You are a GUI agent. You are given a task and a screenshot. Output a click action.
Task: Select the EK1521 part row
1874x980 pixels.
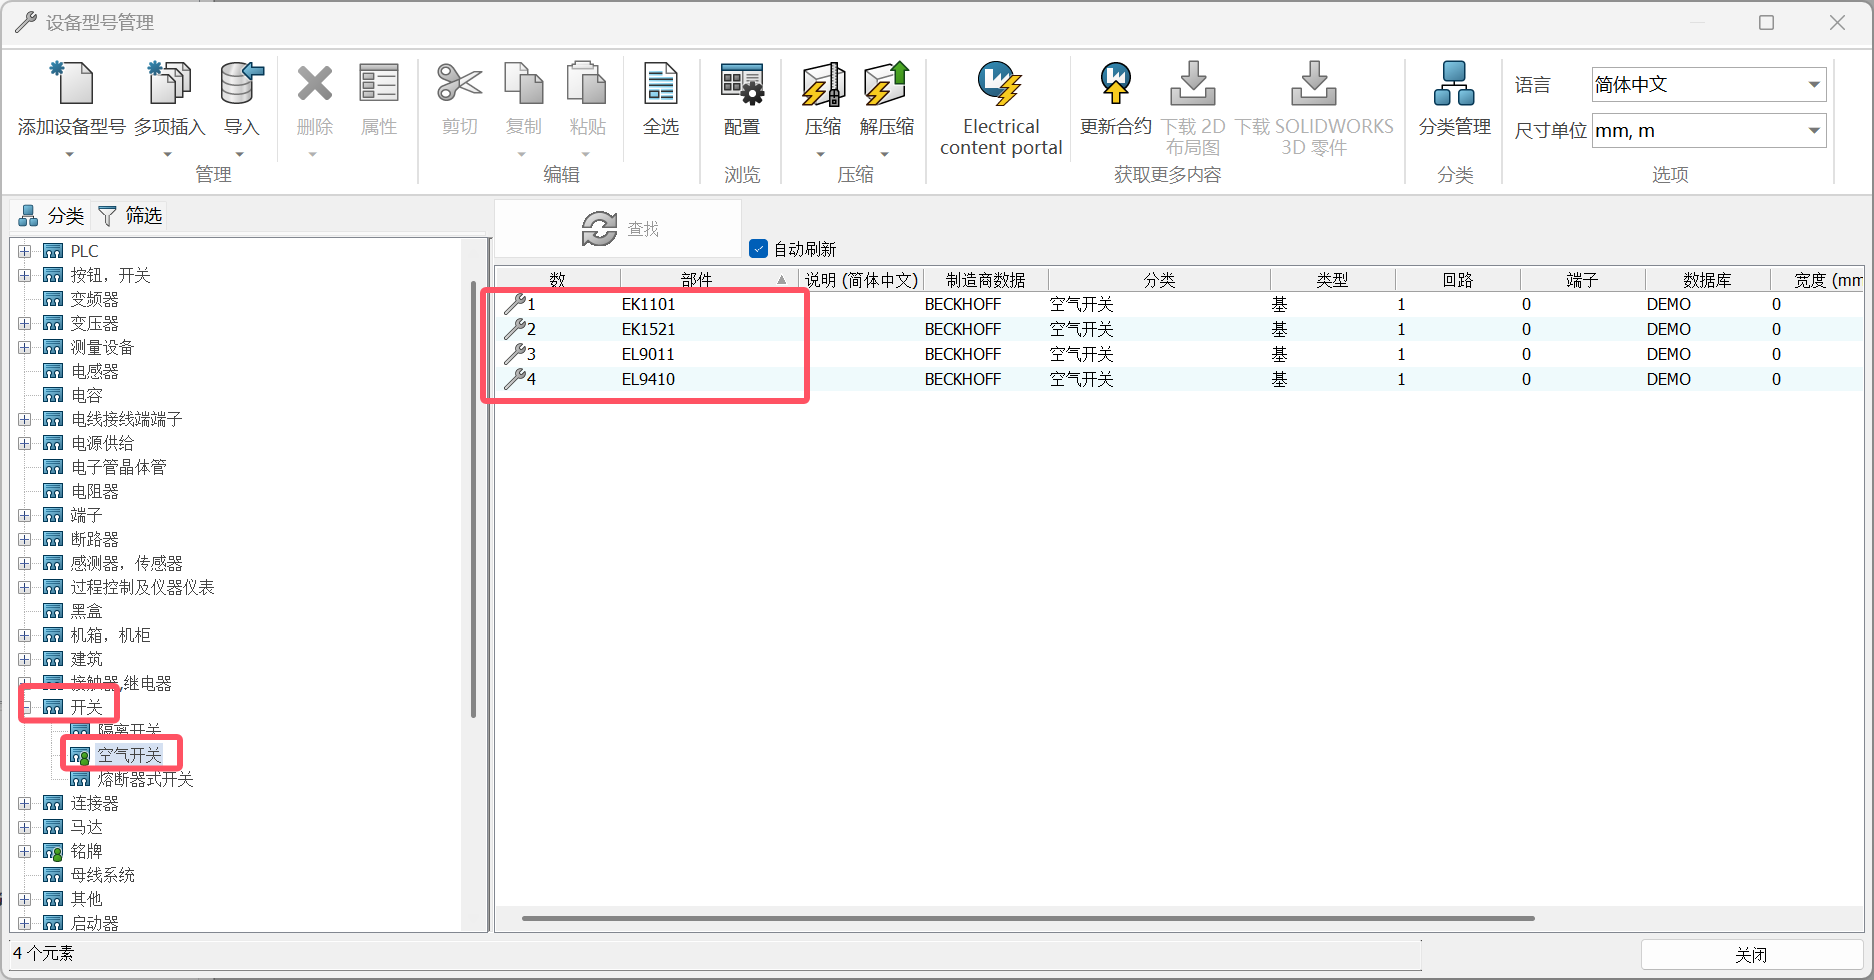648,329
